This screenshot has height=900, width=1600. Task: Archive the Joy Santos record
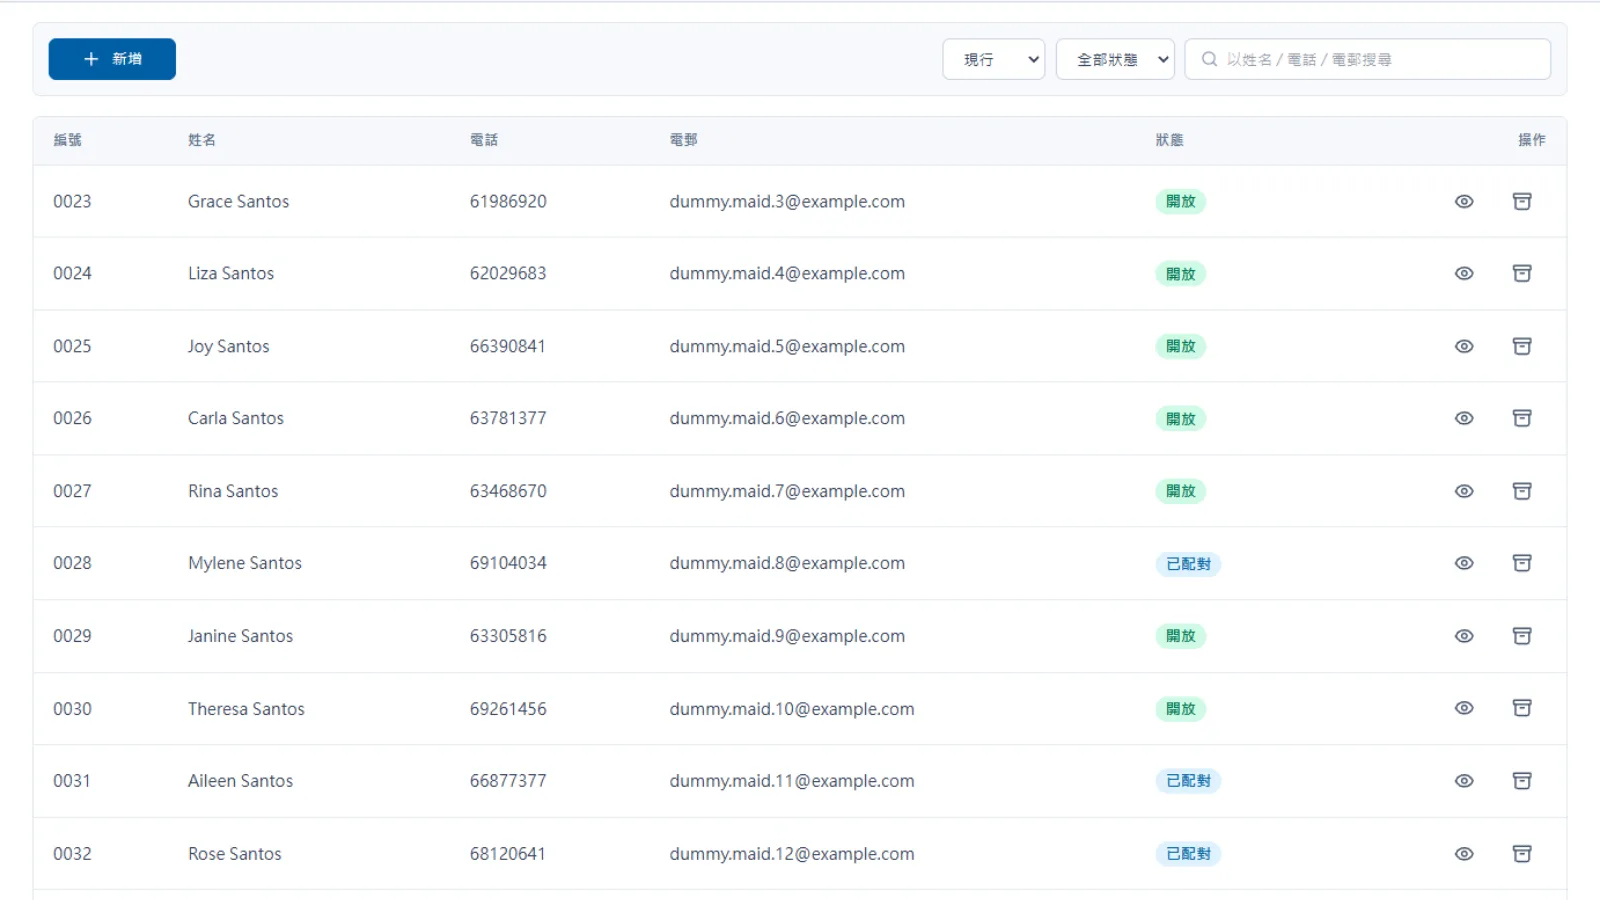point(1522,346)
